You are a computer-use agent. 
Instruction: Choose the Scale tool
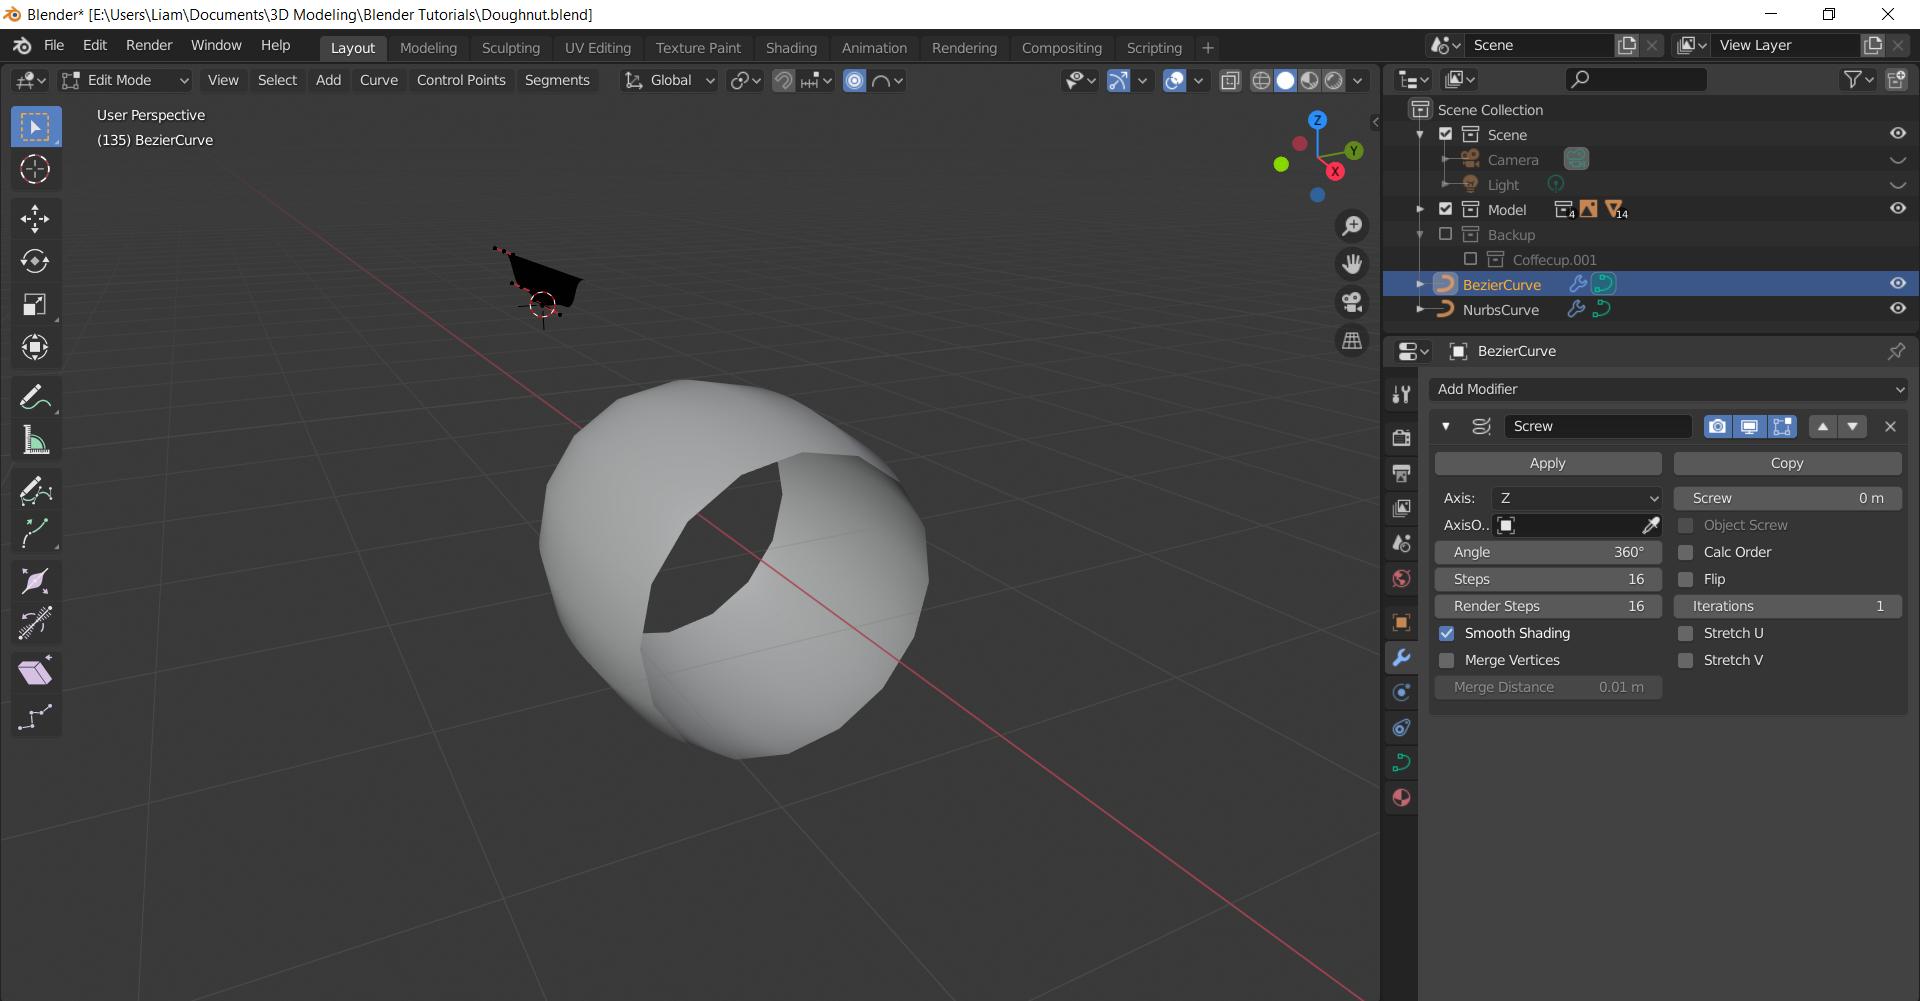point(35,304)
